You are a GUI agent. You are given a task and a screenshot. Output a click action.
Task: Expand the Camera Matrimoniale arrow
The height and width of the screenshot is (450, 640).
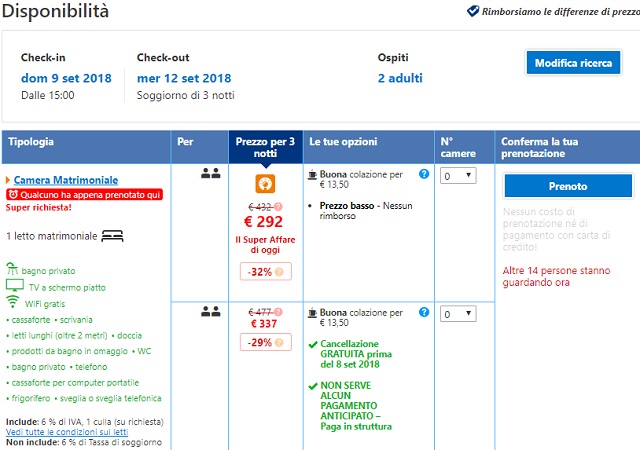coord(8,180)
